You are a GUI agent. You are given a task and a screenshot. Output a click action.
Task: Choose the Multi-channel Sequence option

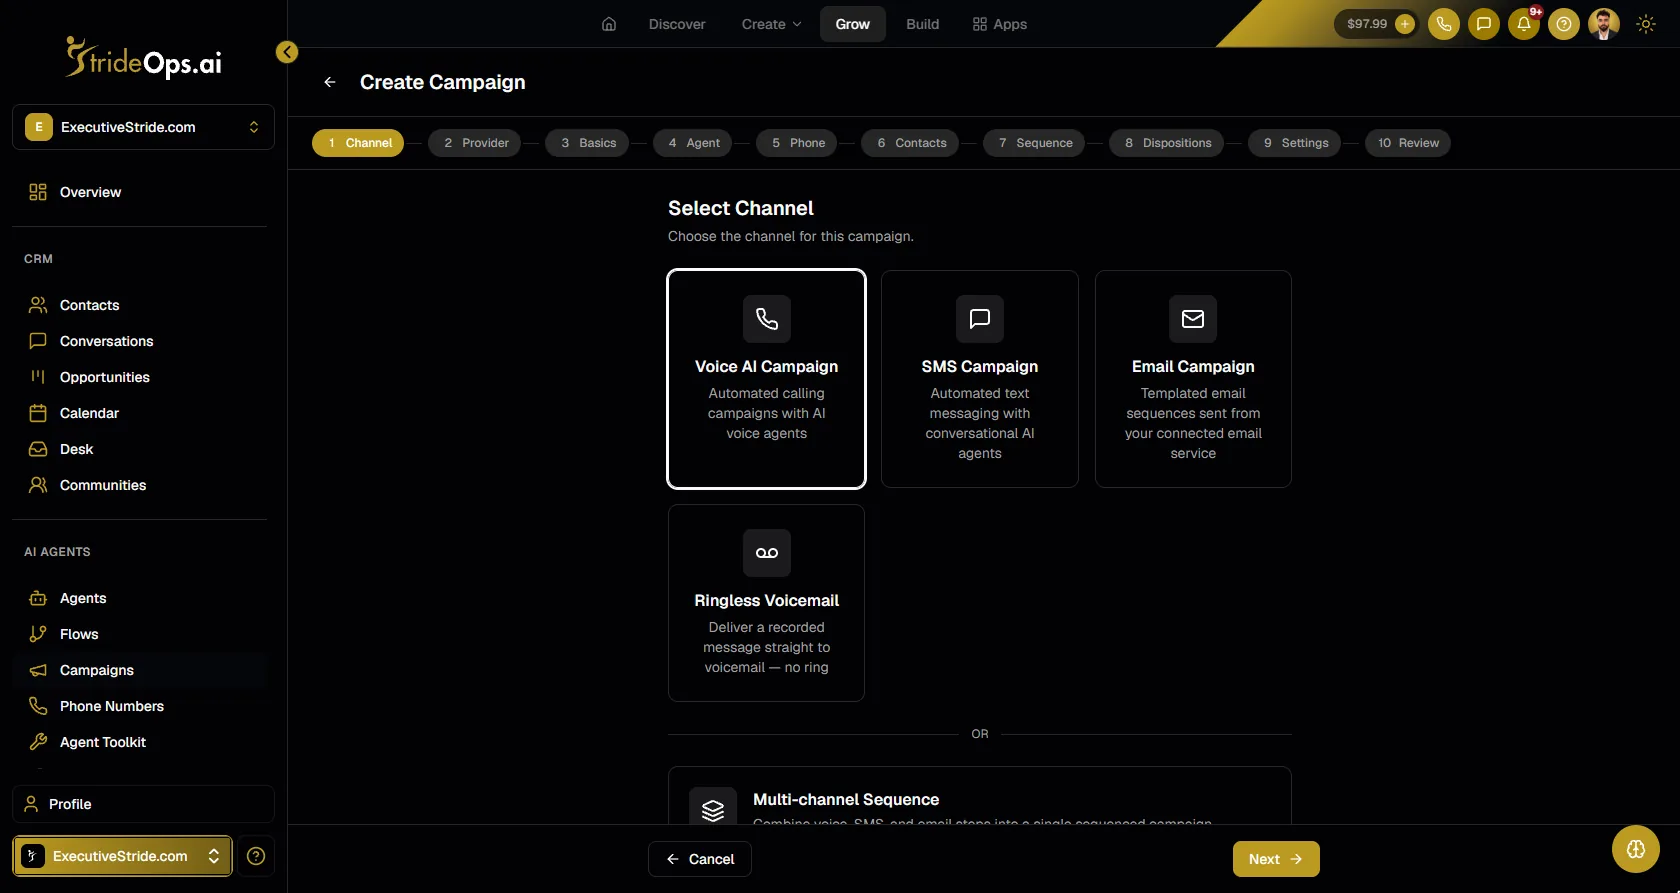(979, 798)
